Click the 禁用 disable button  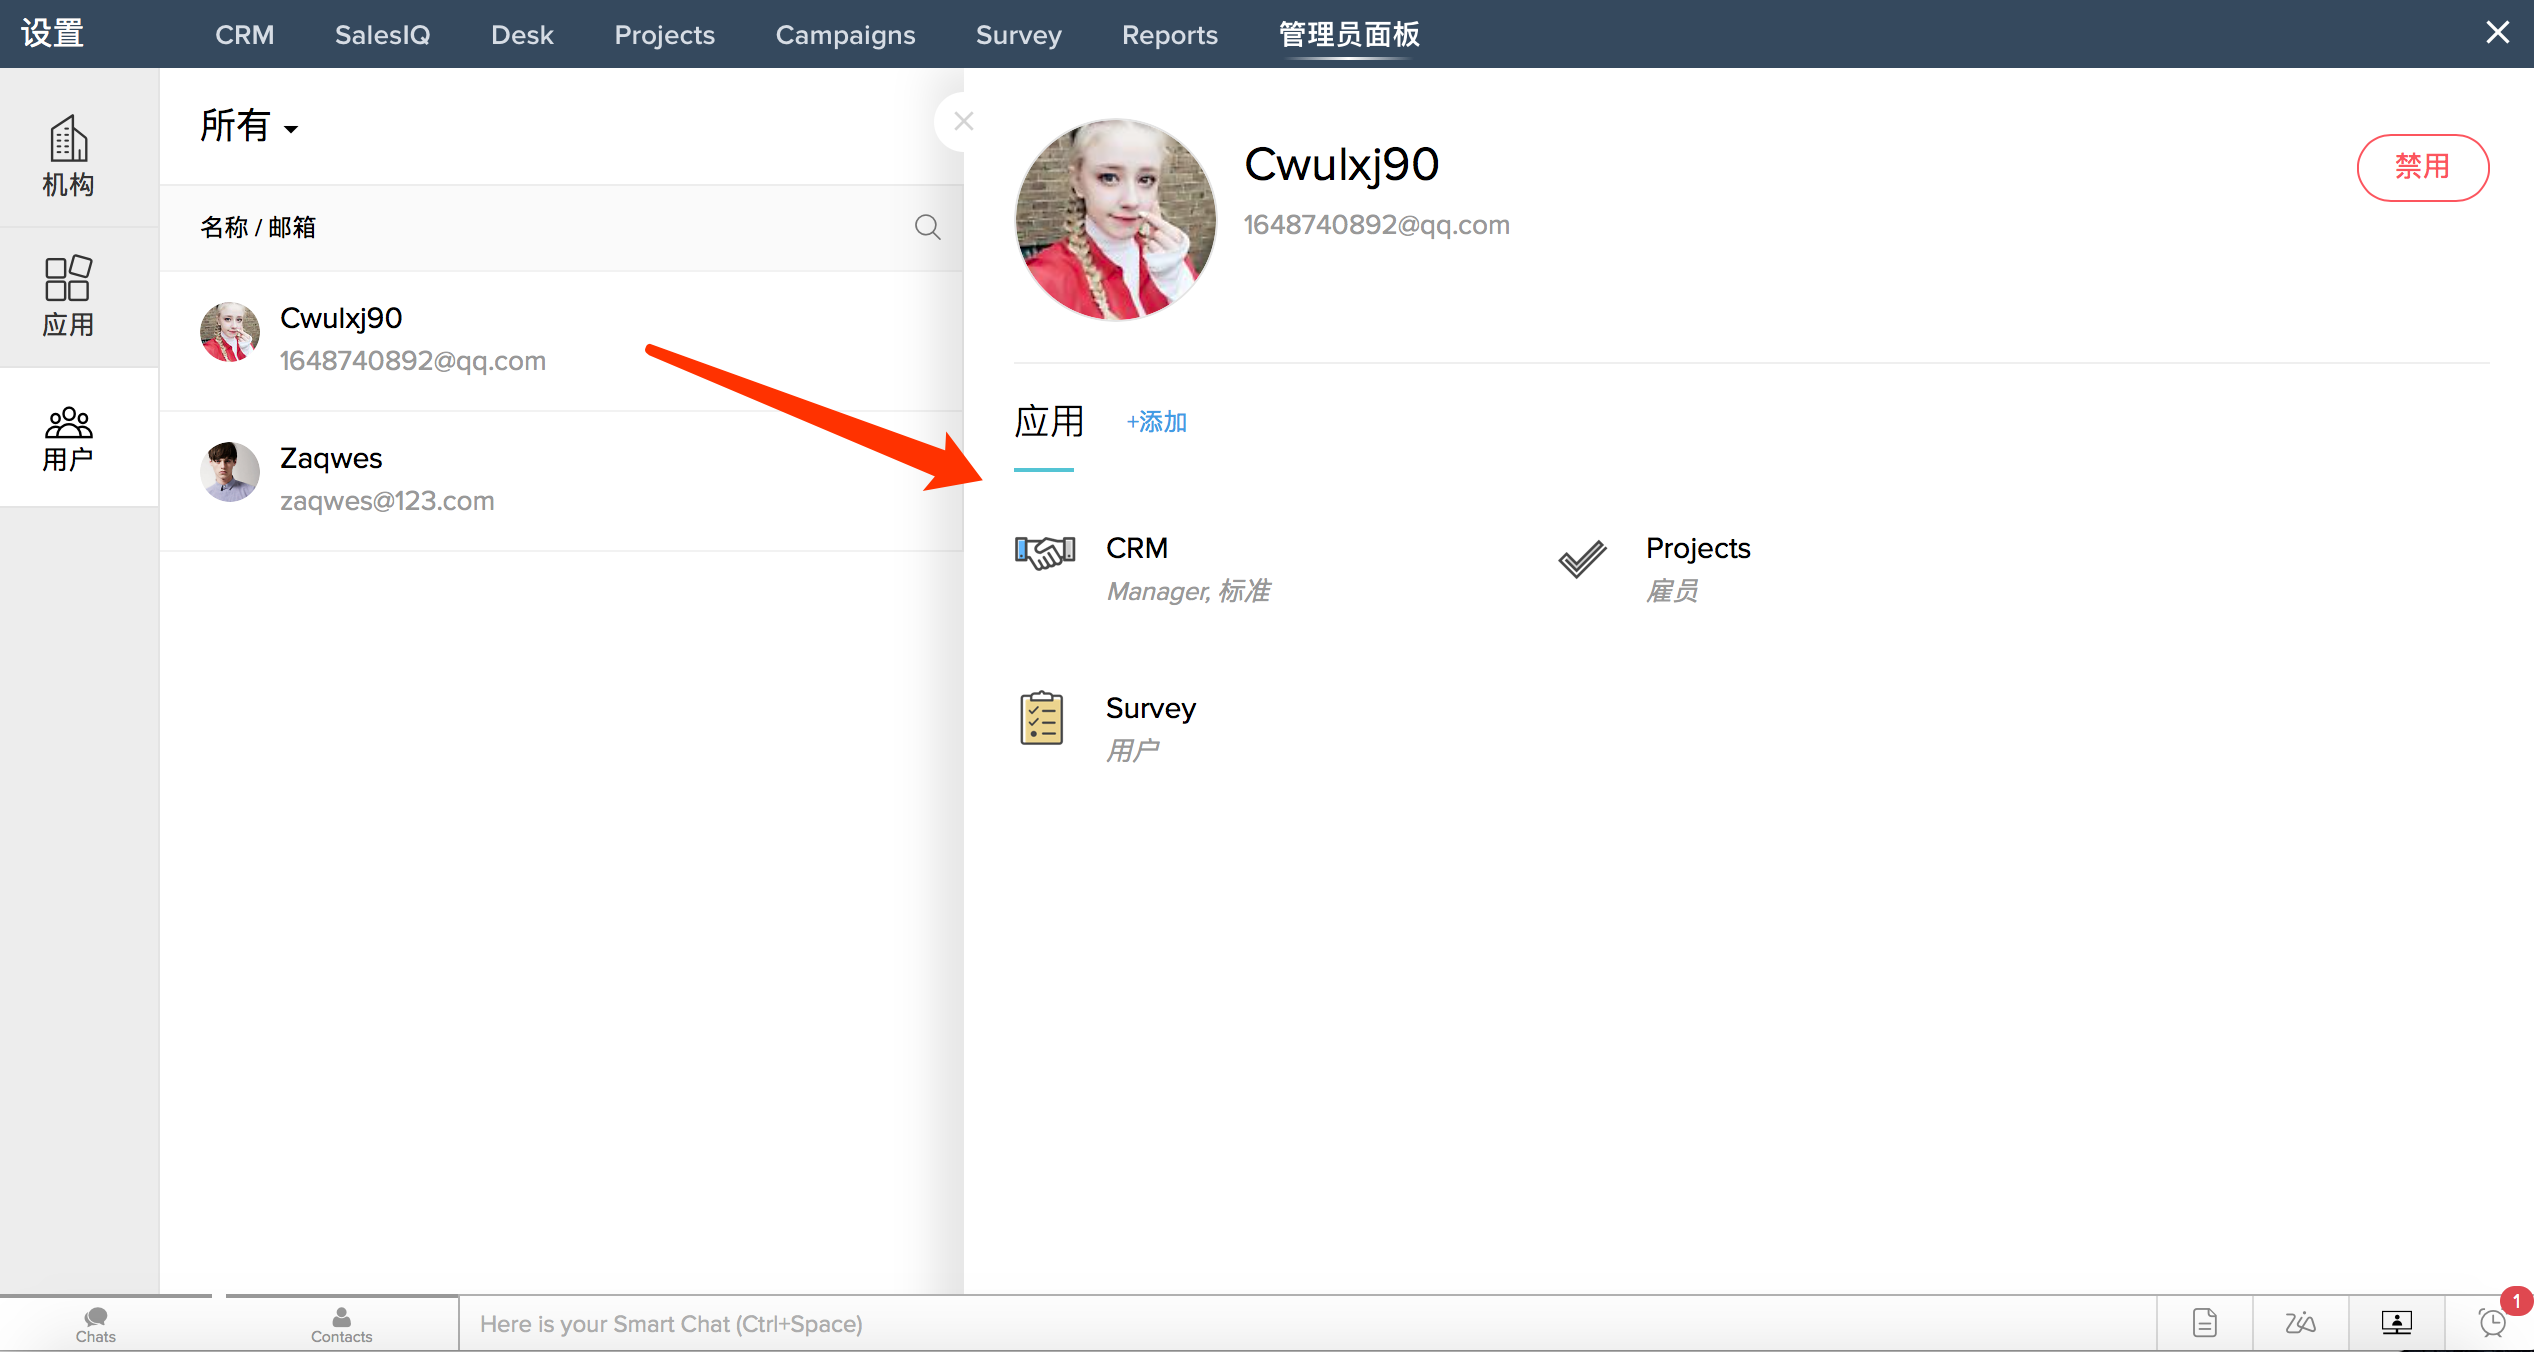click(2421, 167)
